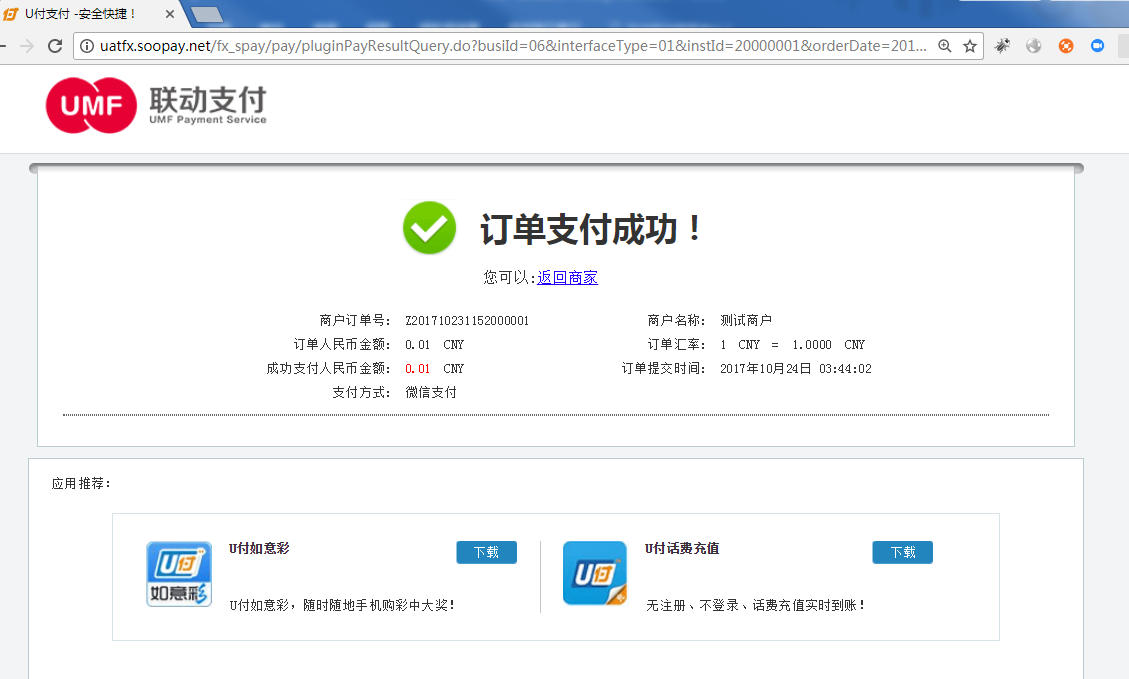Click the green success checkmark icon
This screenshot has width=1129, height=679.
(x=428, y=227)
